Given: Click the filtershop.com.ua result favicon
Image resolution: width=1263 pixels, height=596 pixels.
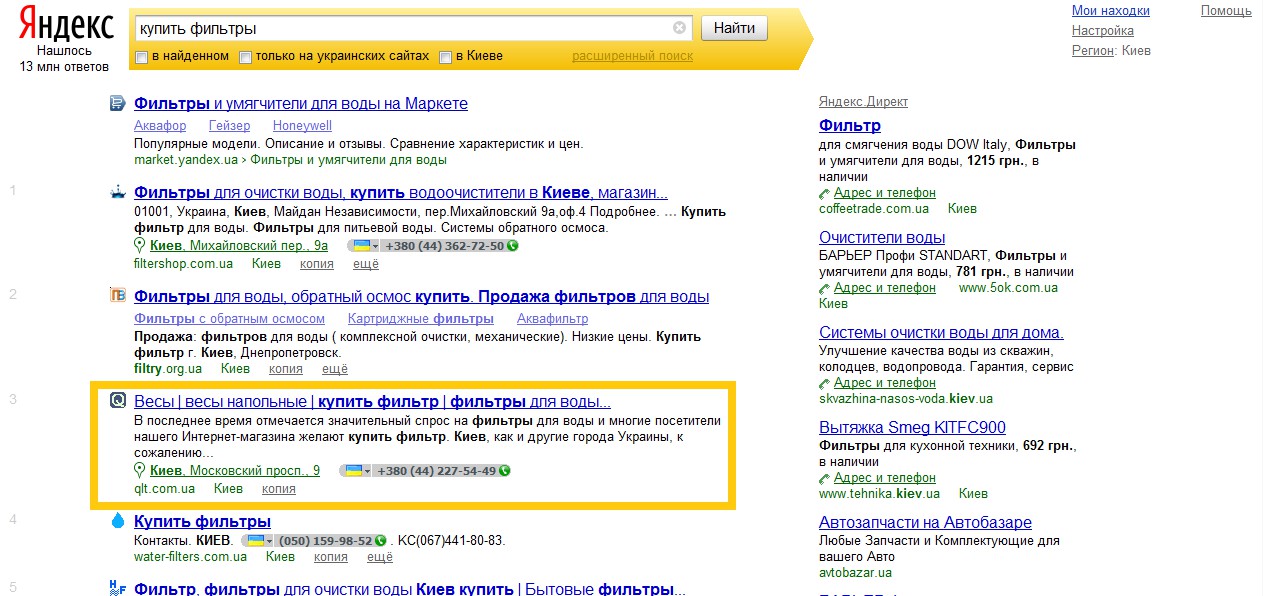Looking at the screenshot, I should pyautogui.click(x=117, y=192).
